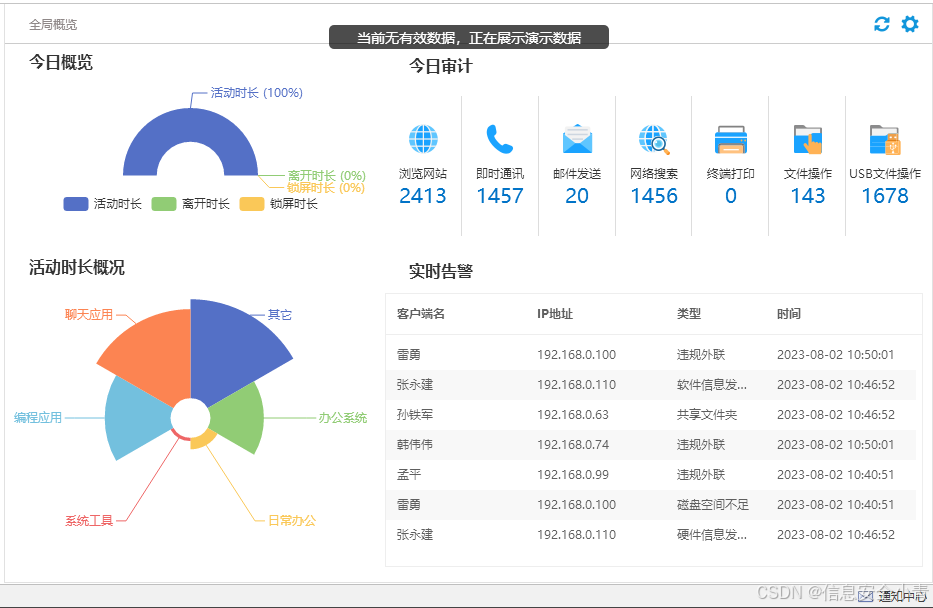Click the 邮件发送 count 20
The height and width of the screenshot is (608, 933).
point(577,196)
